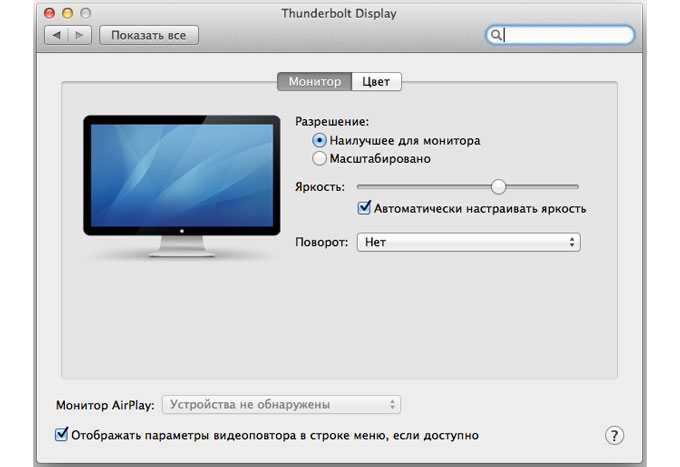This screenshot has height=467, width=680.
Task: Open help with the question mark button
Action: 614,435
